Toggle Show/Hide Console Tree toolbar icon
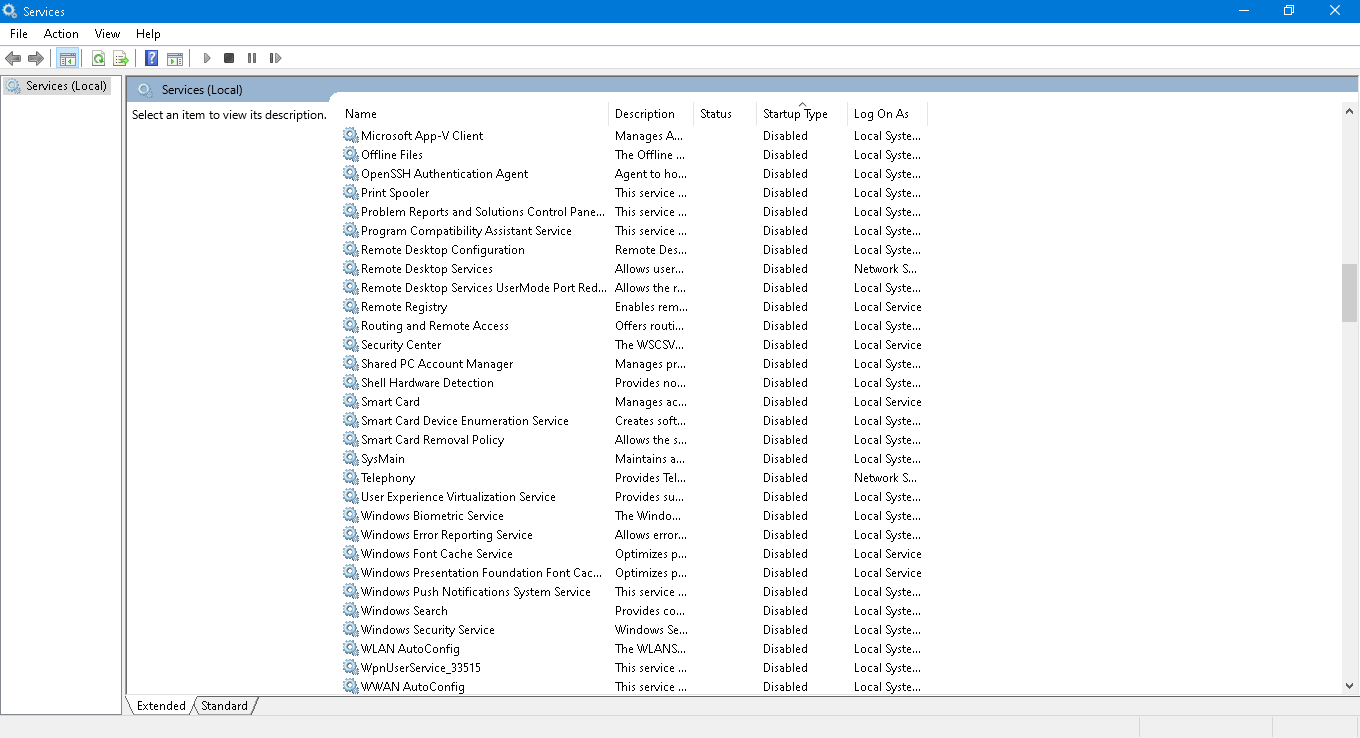The width and height of the screenshot is (1360, 738). click(68, 58)
